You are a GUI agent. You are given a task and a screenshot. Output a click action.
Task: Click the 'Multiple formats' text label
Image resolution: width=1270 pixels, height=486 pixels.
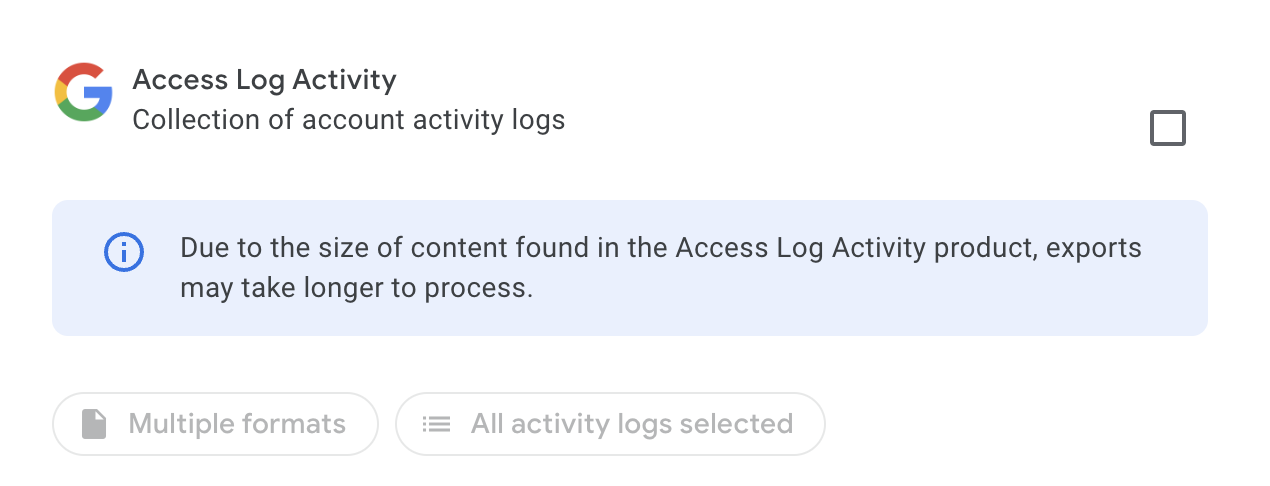tap(237, 424)
